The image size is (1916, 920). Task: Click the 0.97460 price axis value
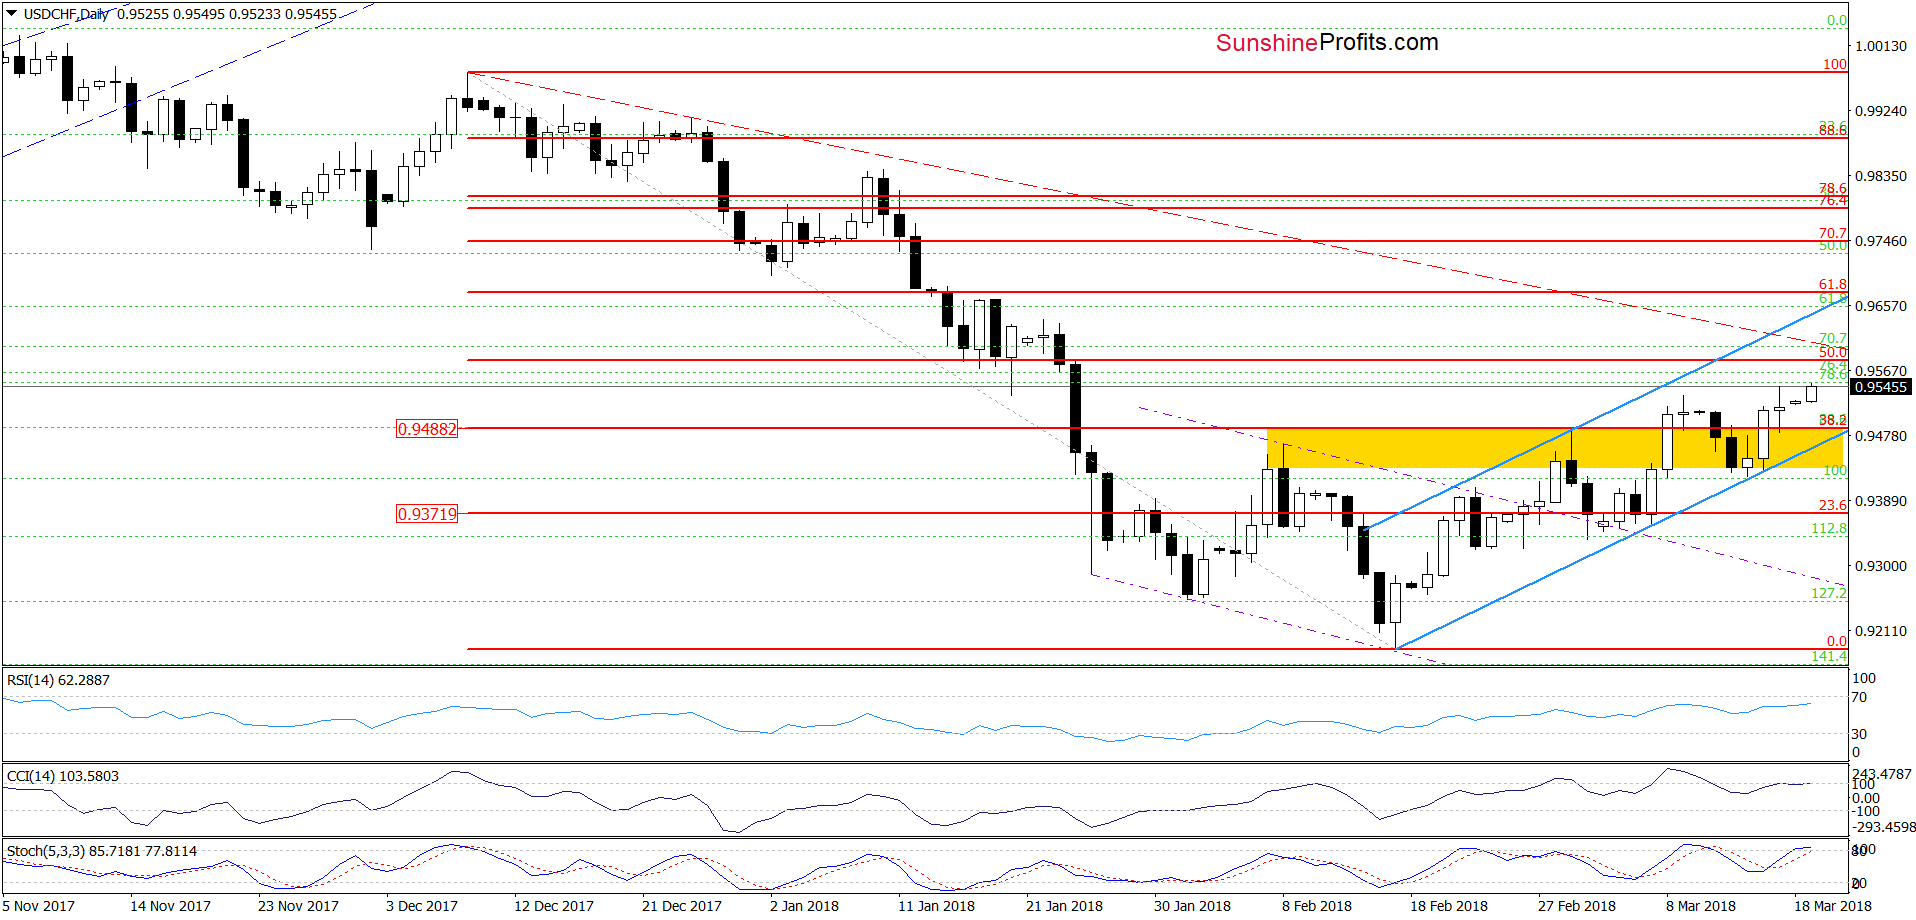pos(1881,241)
